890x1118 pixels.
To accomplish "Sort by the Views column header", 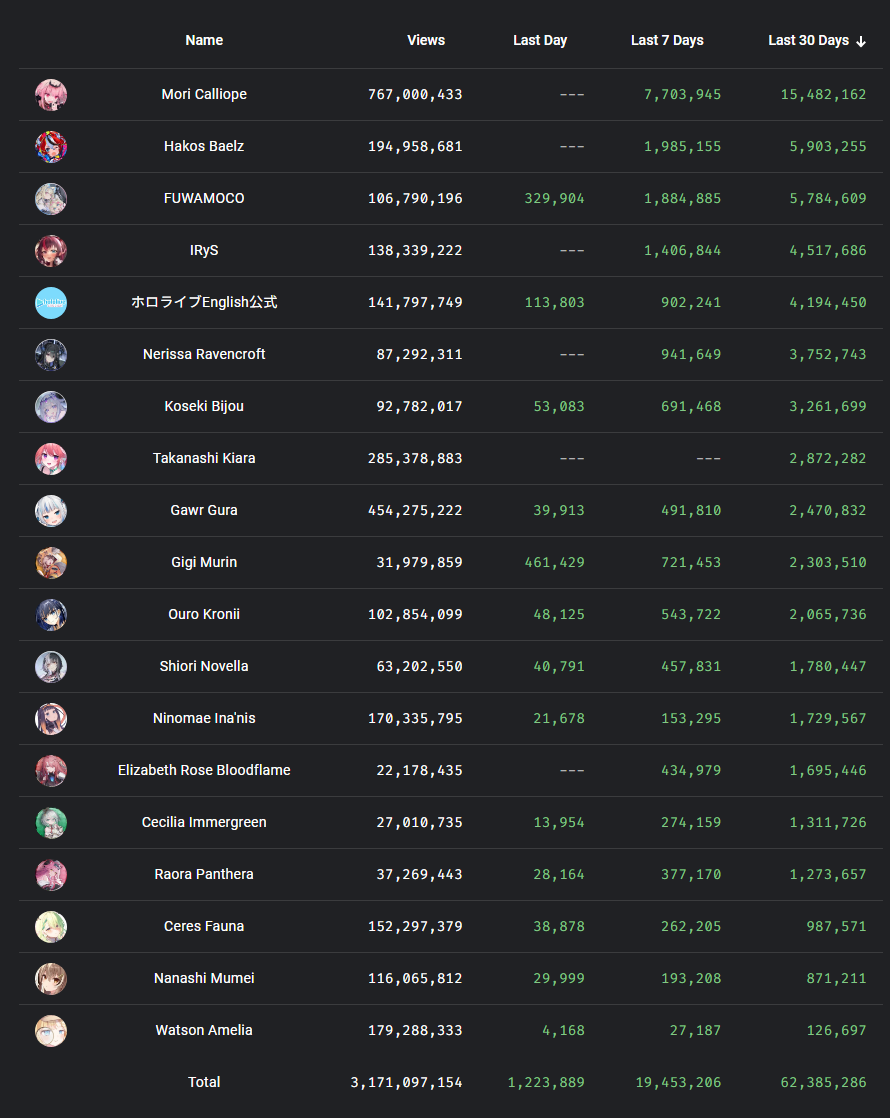I will [426, 41].
